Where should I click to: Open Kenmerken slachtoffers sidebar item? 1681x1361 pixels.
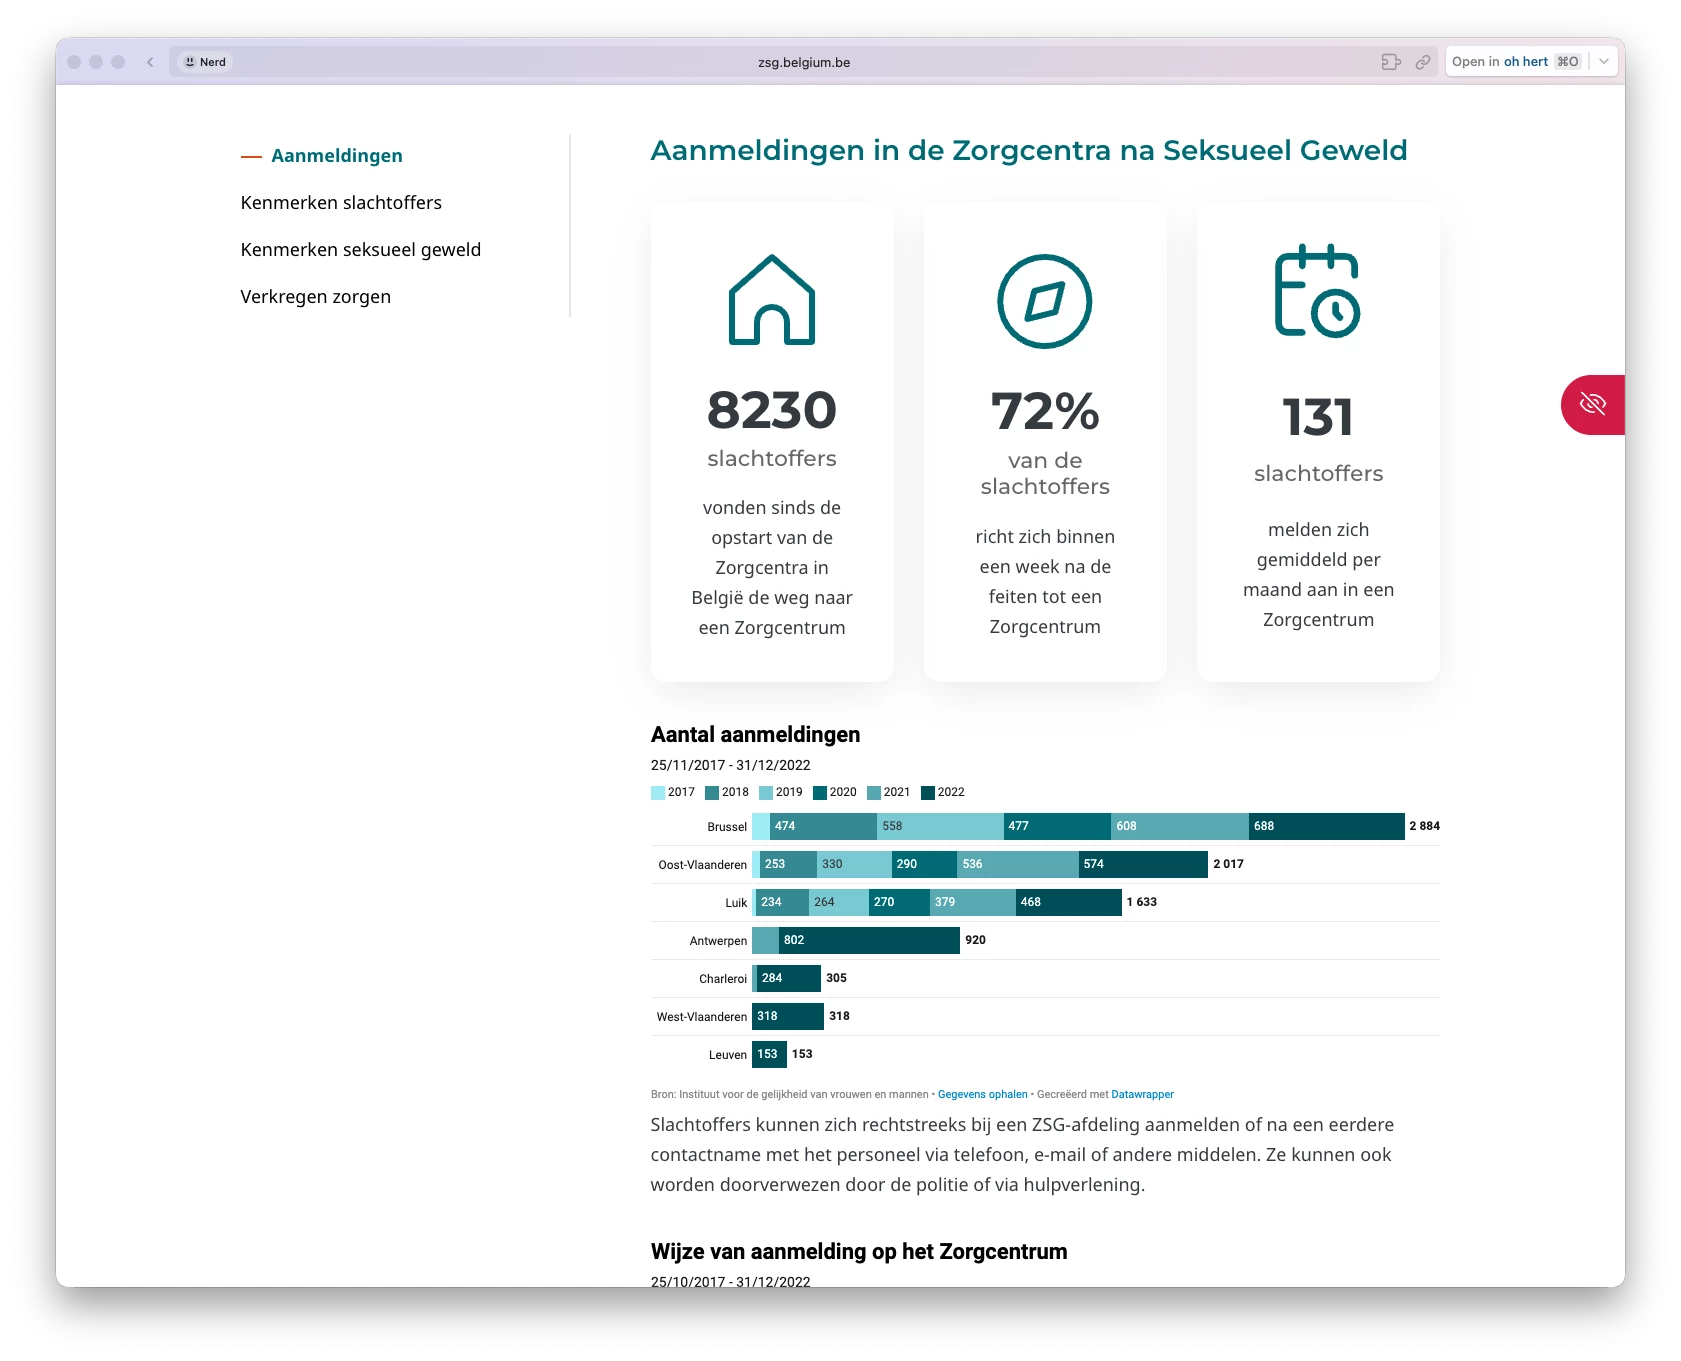coord(341,203)
